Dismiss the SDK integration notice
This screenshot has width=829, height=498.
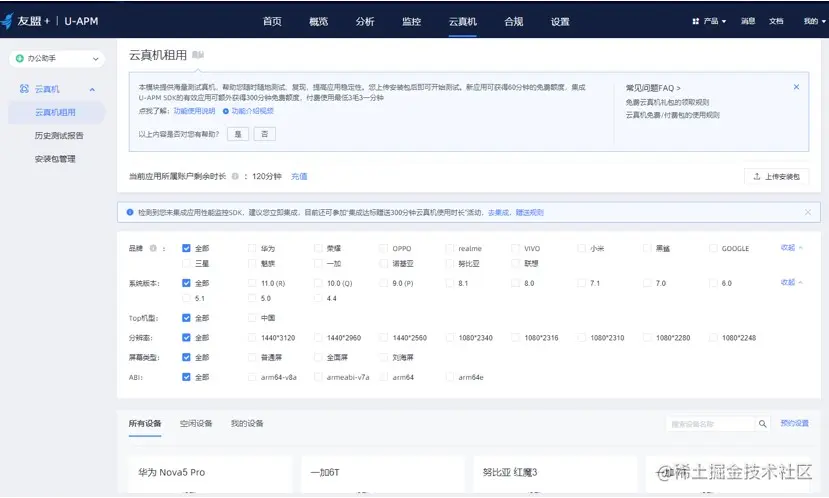[808, 212]
